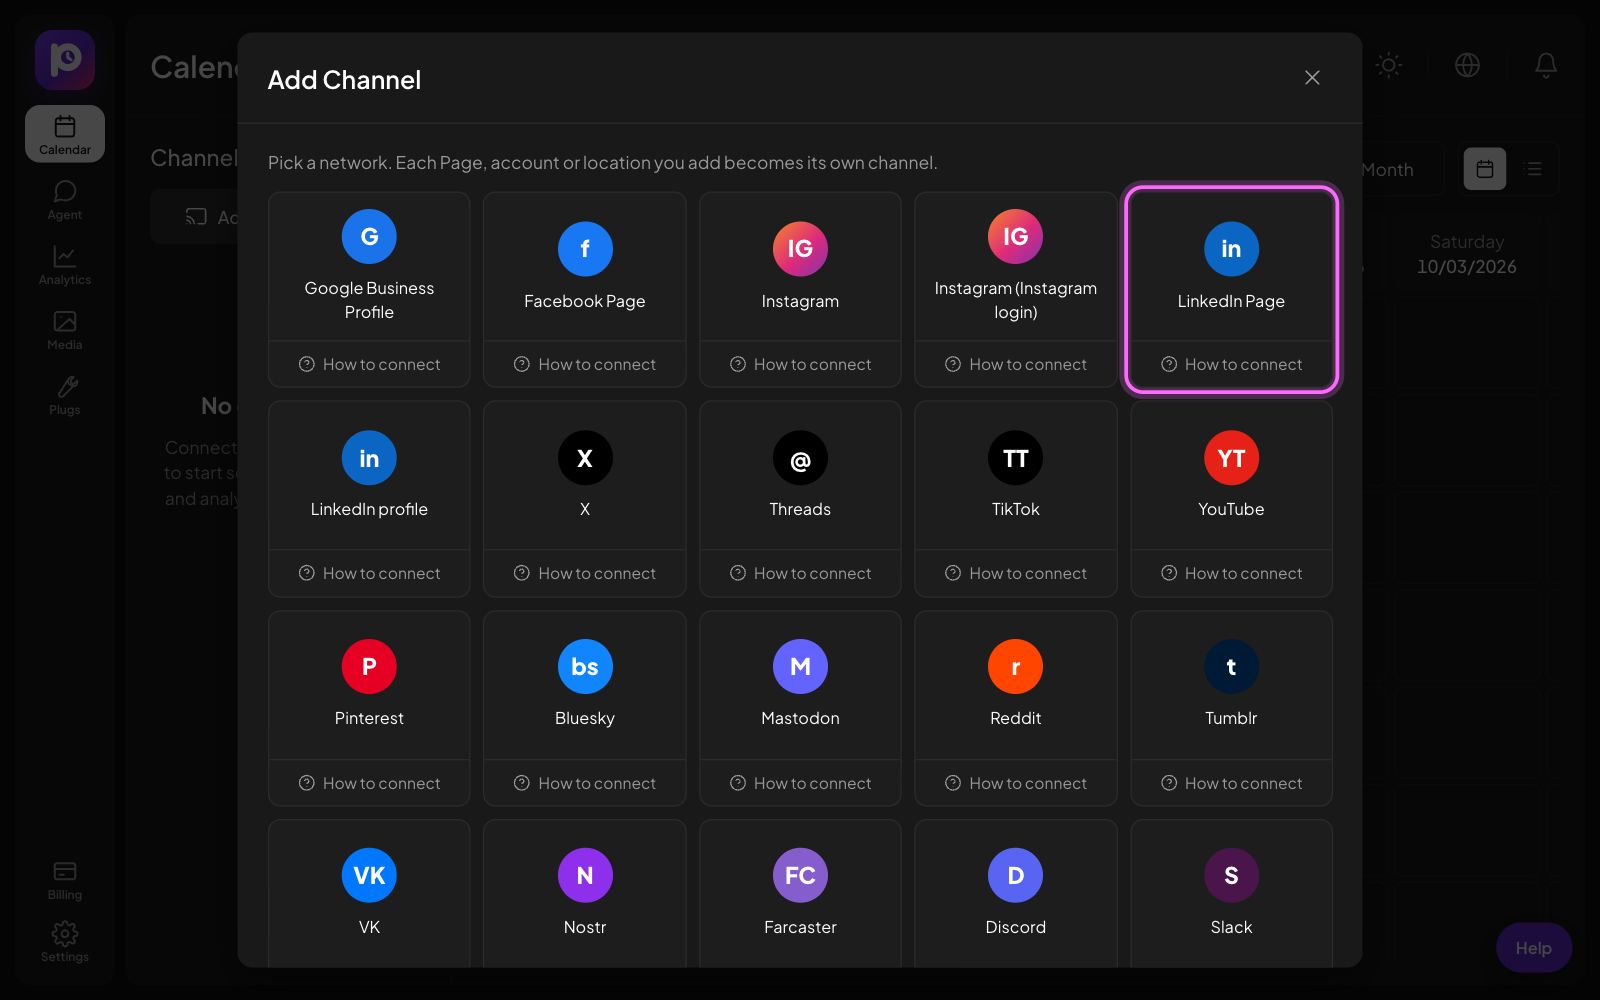This screenshot has width=1600, height=1000.
Task: Open How to connect under Threads
Action: [x=800, y=573]
